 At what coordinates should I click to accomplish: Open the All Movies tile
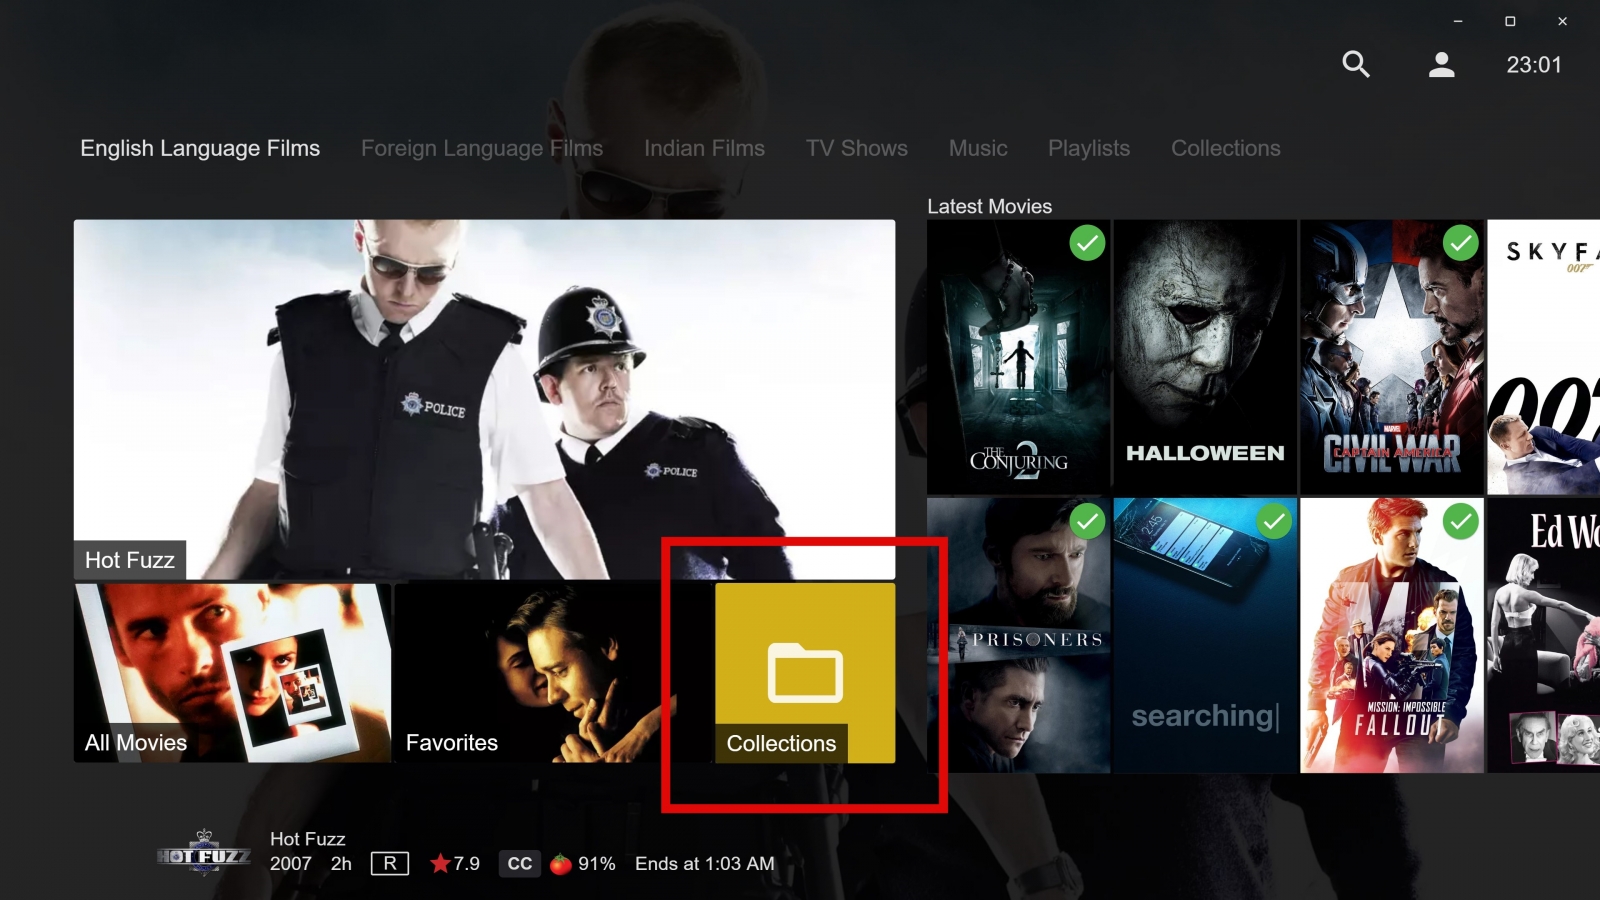point(232,673)
